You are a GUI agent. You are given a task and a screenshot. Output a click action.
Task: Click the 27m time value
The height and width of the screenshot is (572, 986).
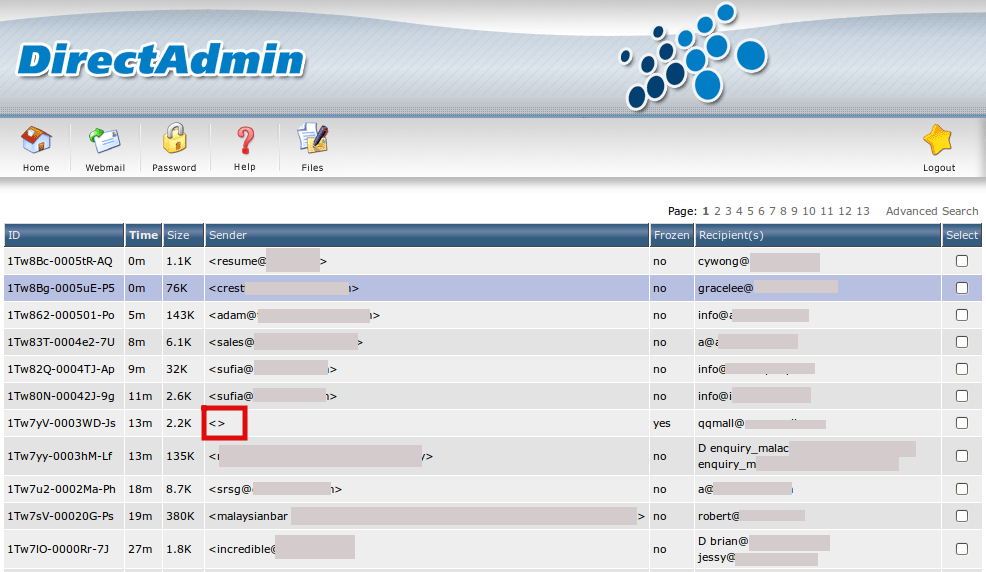click(x=140, y=549)
